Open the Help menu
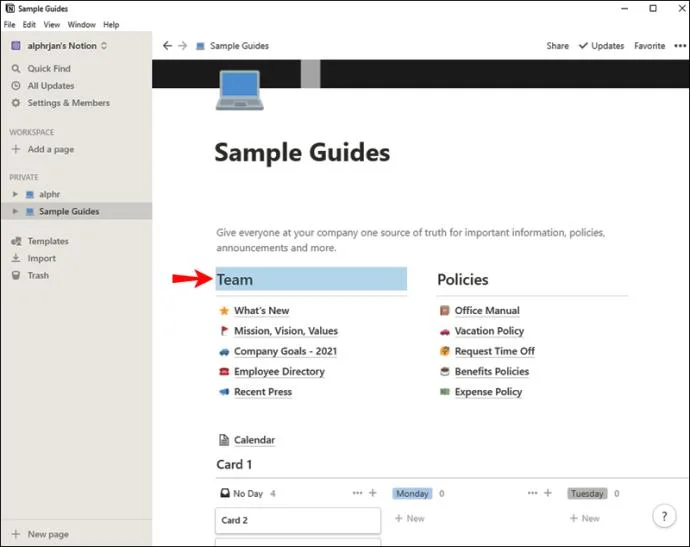 (x=111, y=25)
